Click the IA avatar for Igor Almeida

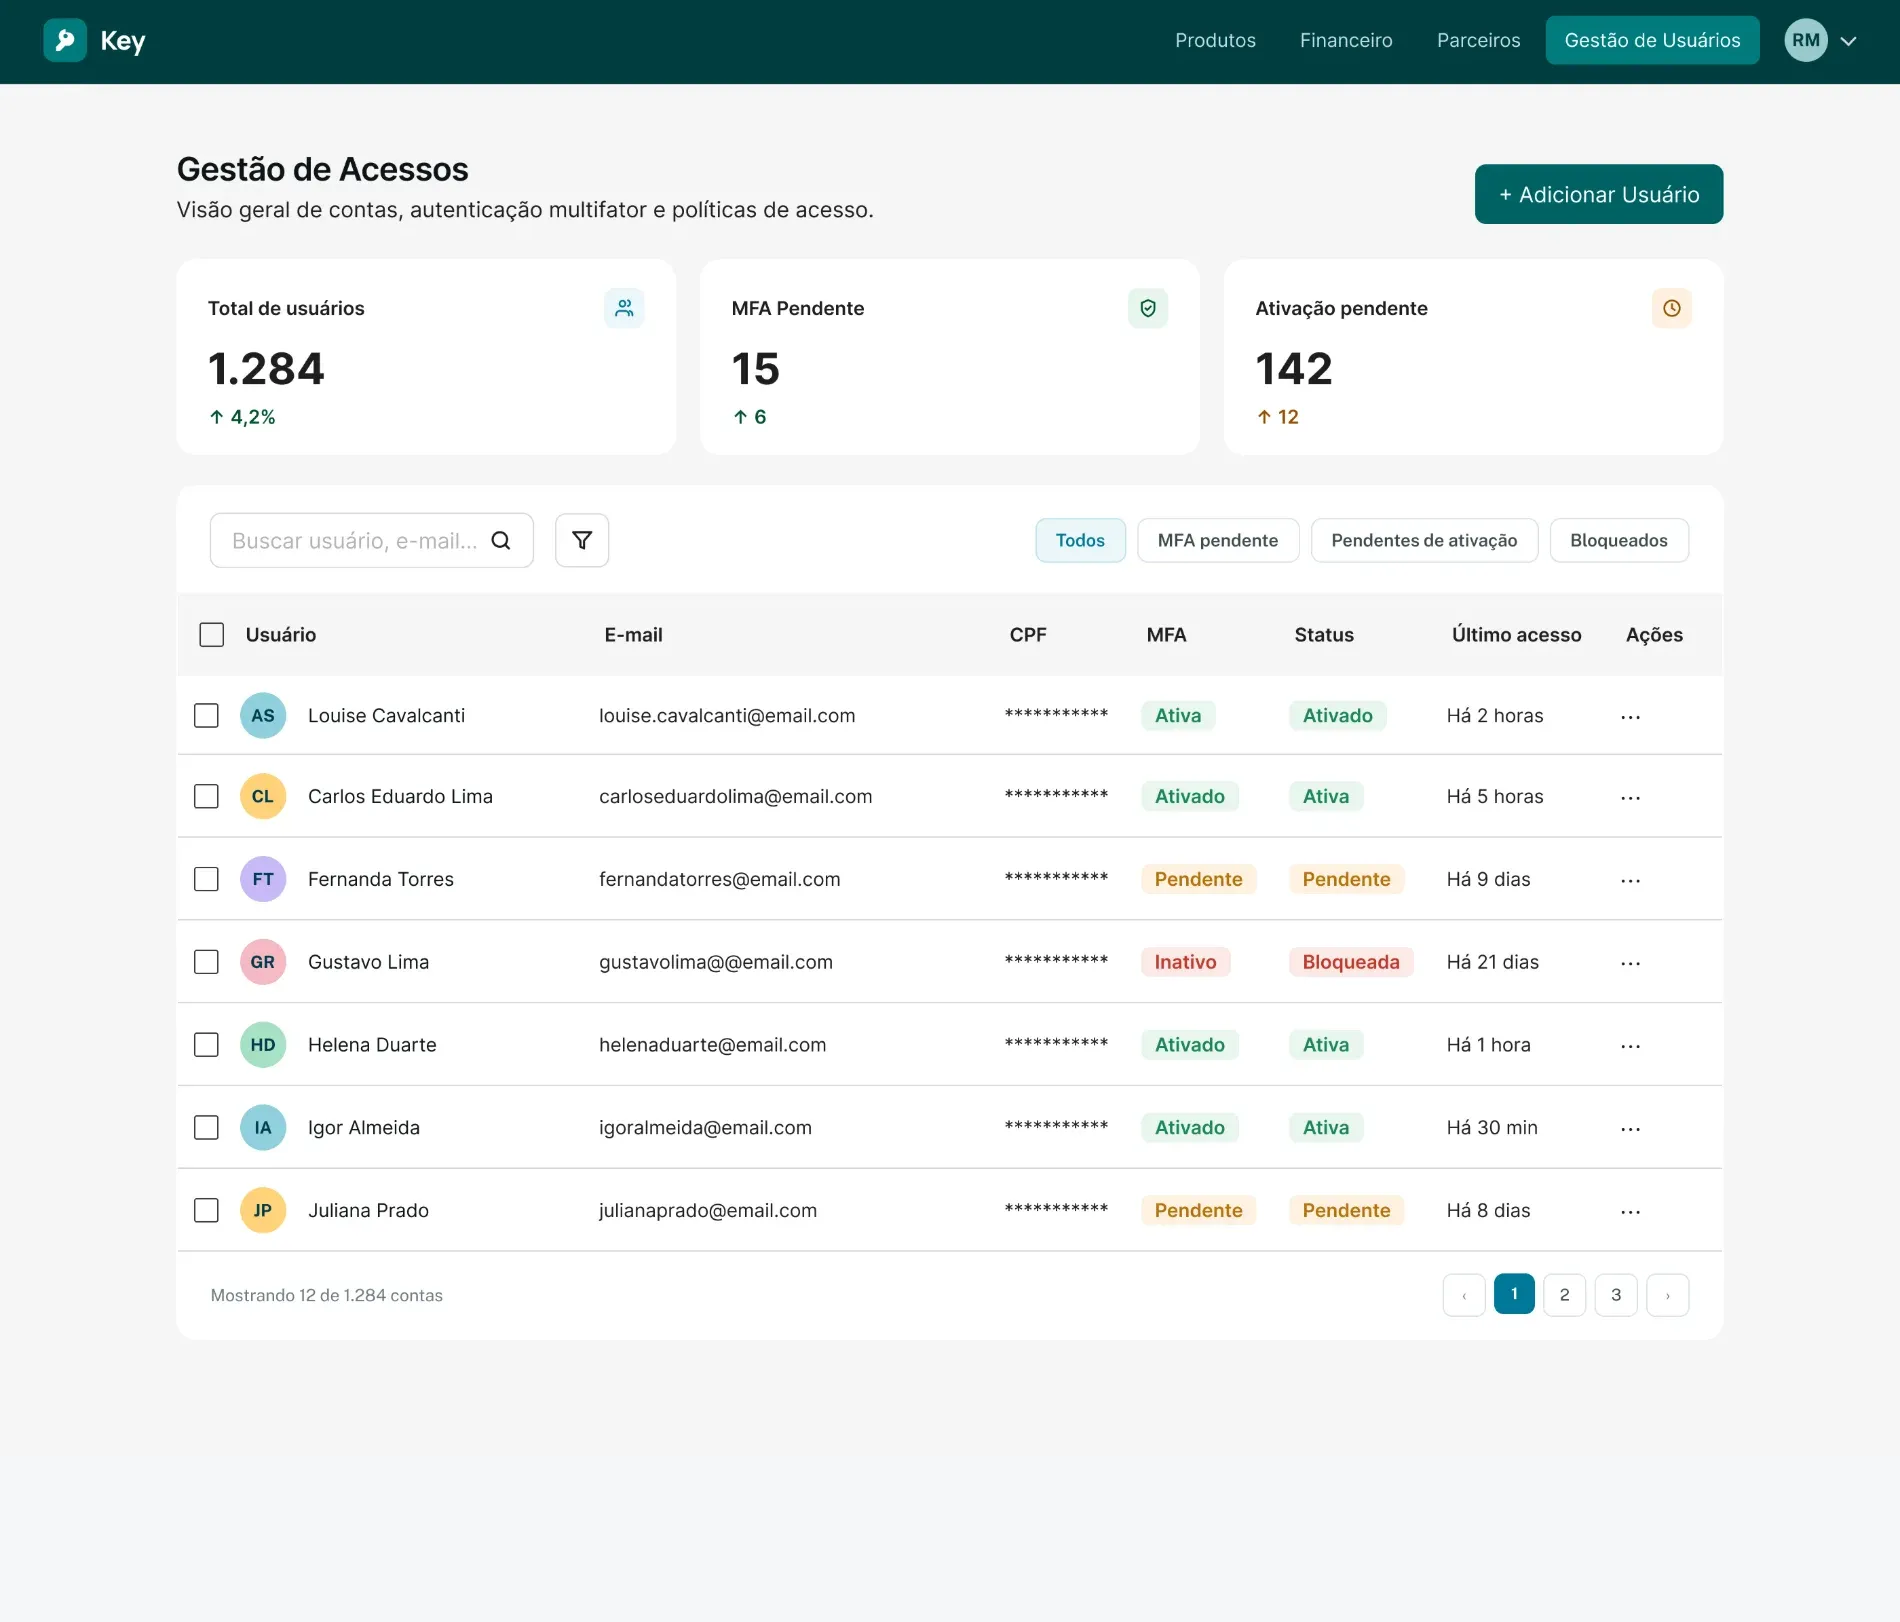(x=263, y=1128)
